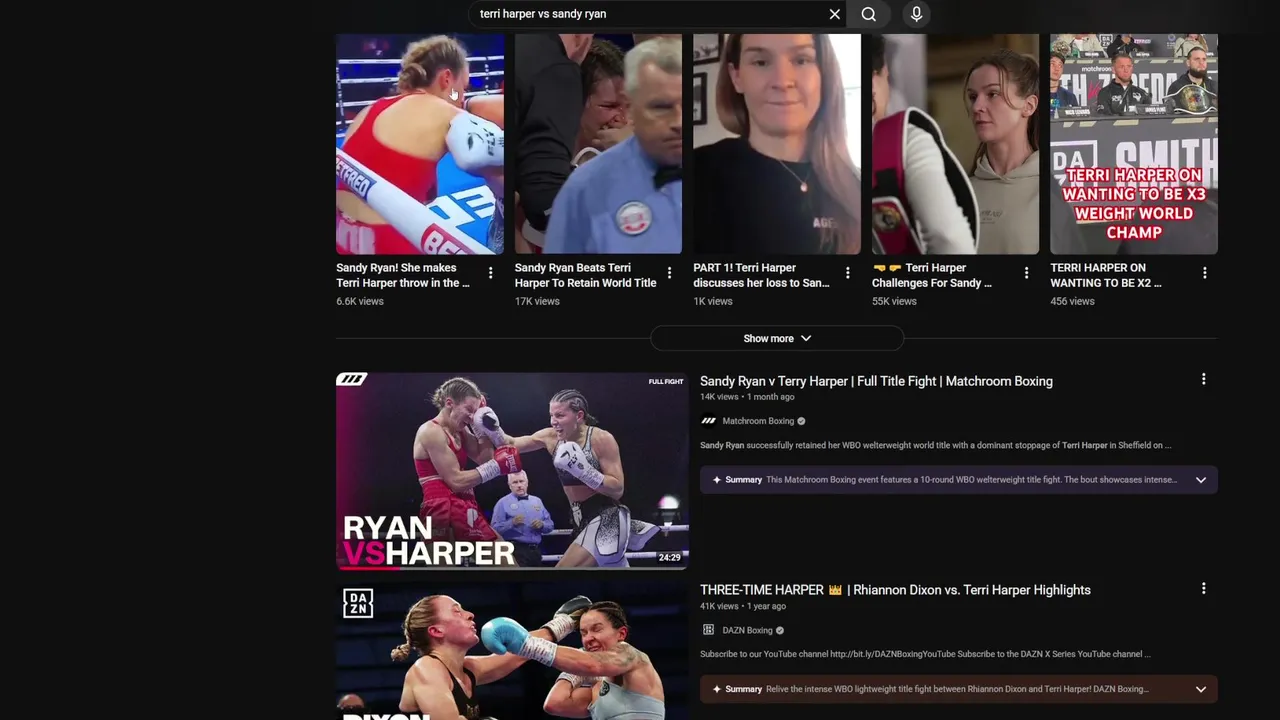
Task: Open short title 'Terri Harper Challenges For Sandy ...'
Action: pyautogui.click(x=932, y=275)
